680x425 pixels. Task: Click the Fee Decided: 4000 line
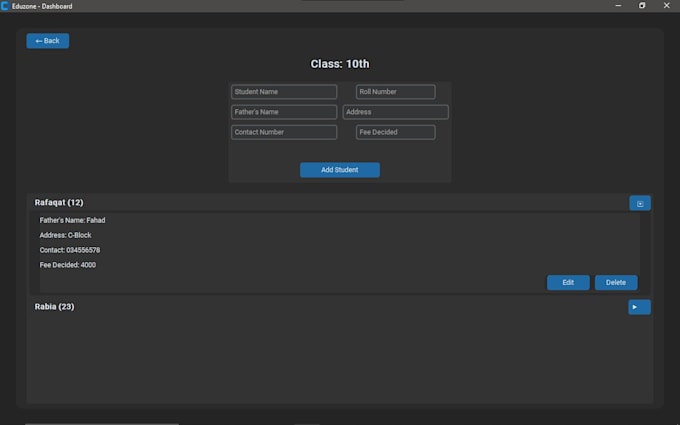click(x=68, y=265)
